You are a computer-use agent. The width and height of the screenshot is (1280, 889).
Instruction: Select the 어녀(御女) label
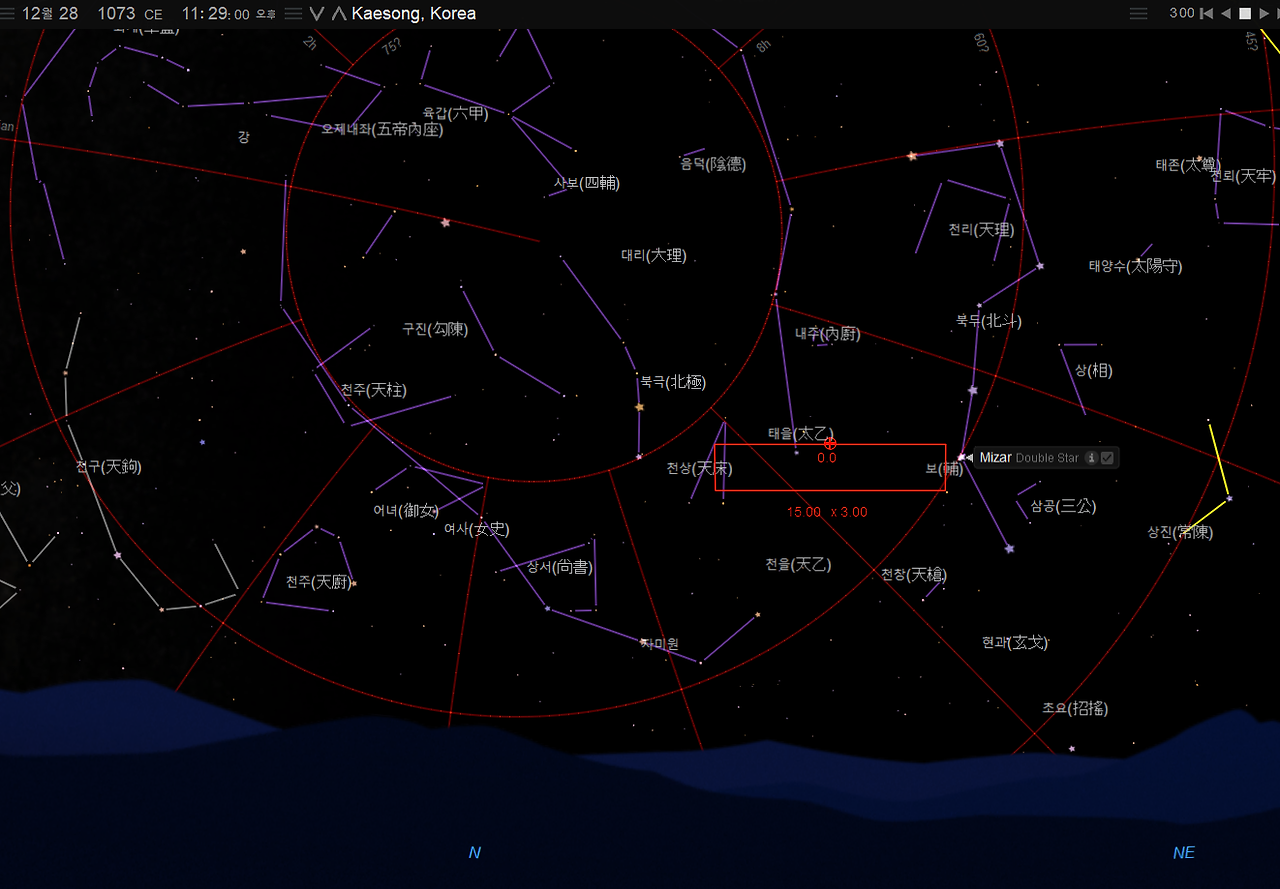[x=406, y=511]
